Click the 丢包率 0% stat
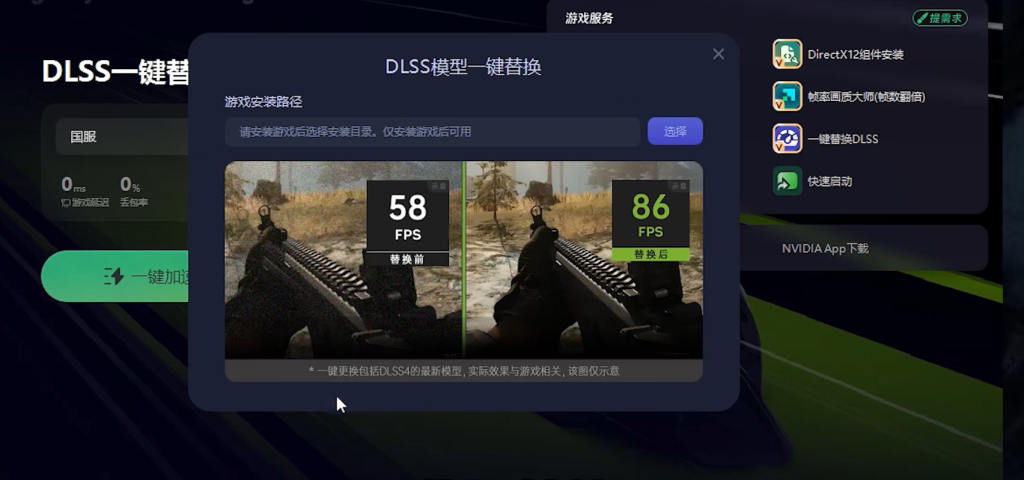This screenshot has width=1024, height=480. [x=134, y=191]
